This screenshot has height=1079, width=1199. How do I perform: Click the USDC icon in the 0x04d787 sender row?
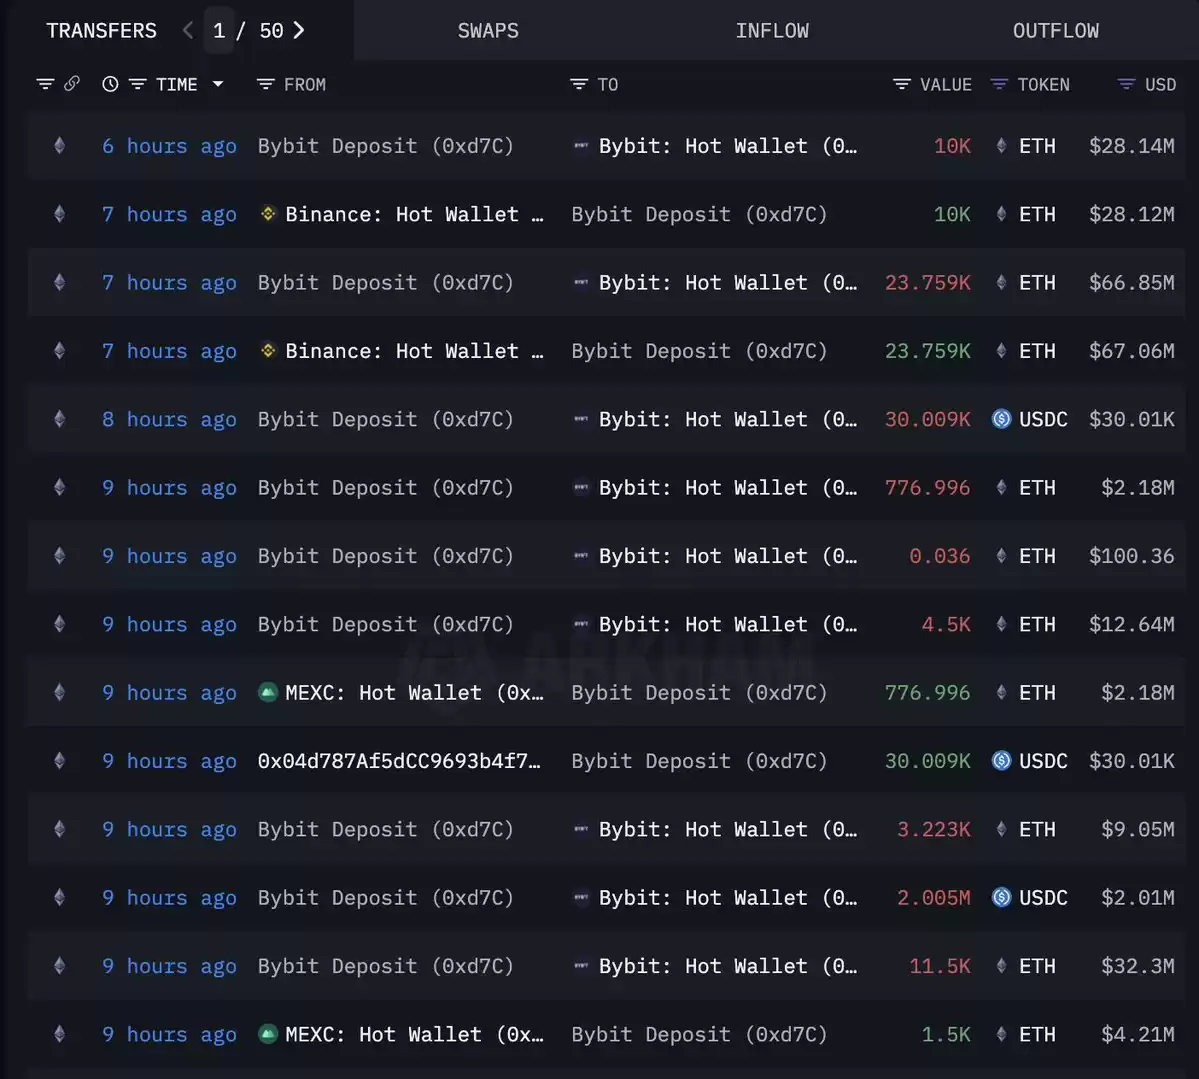(1001, 761)
